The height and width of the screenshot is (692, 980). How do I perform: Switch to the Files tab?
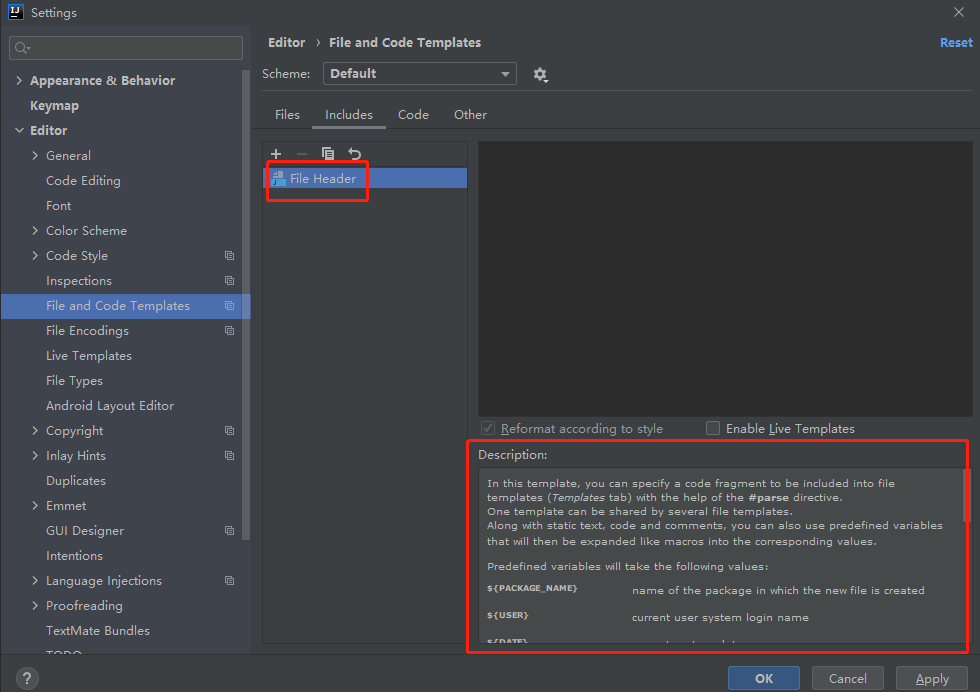coord(287,115)
